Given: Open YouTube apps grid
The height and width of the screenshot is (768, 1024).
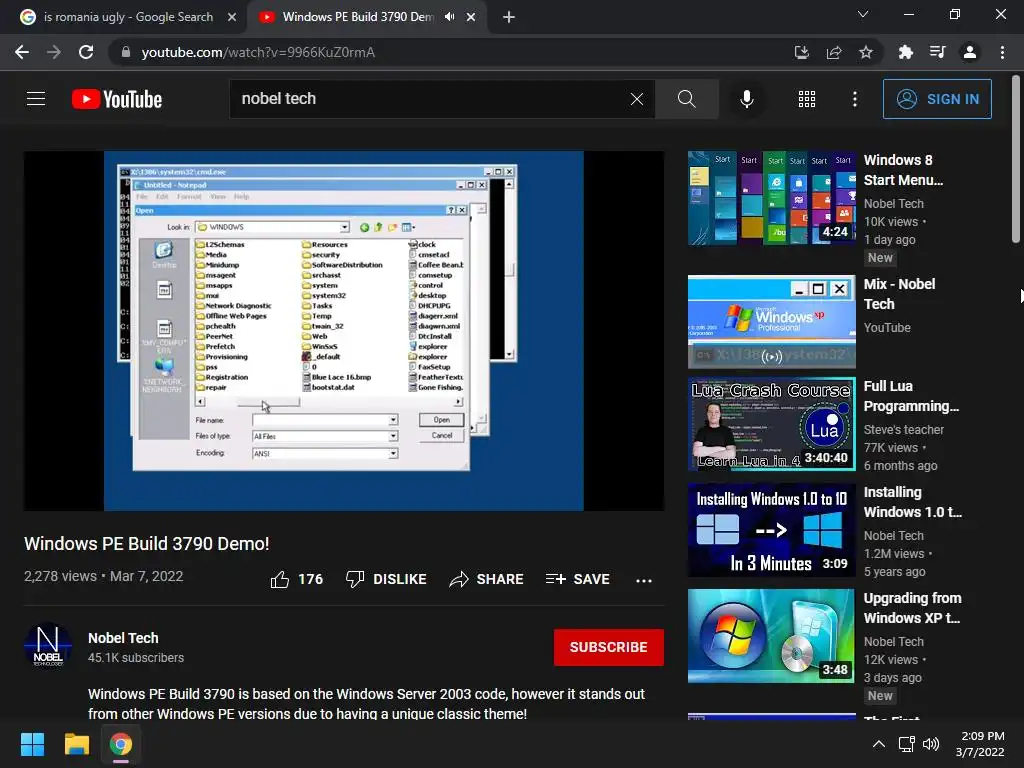Looking at the screenshot, I should tap(807, 99).
